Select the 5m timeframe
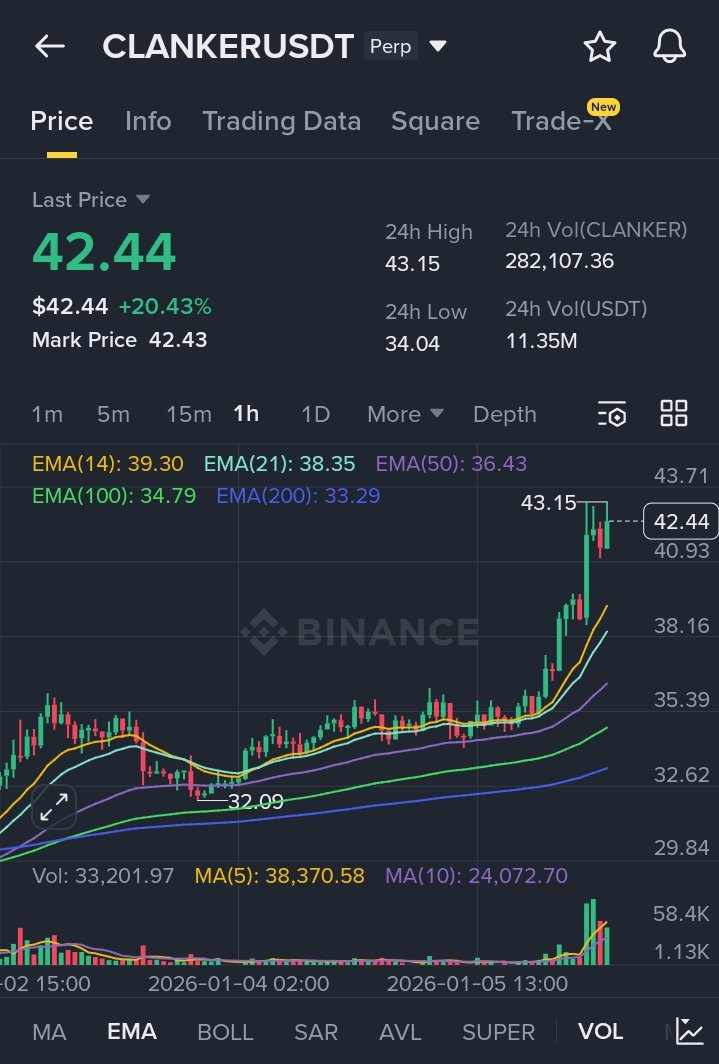719x1064 pixels. point(113,414)
